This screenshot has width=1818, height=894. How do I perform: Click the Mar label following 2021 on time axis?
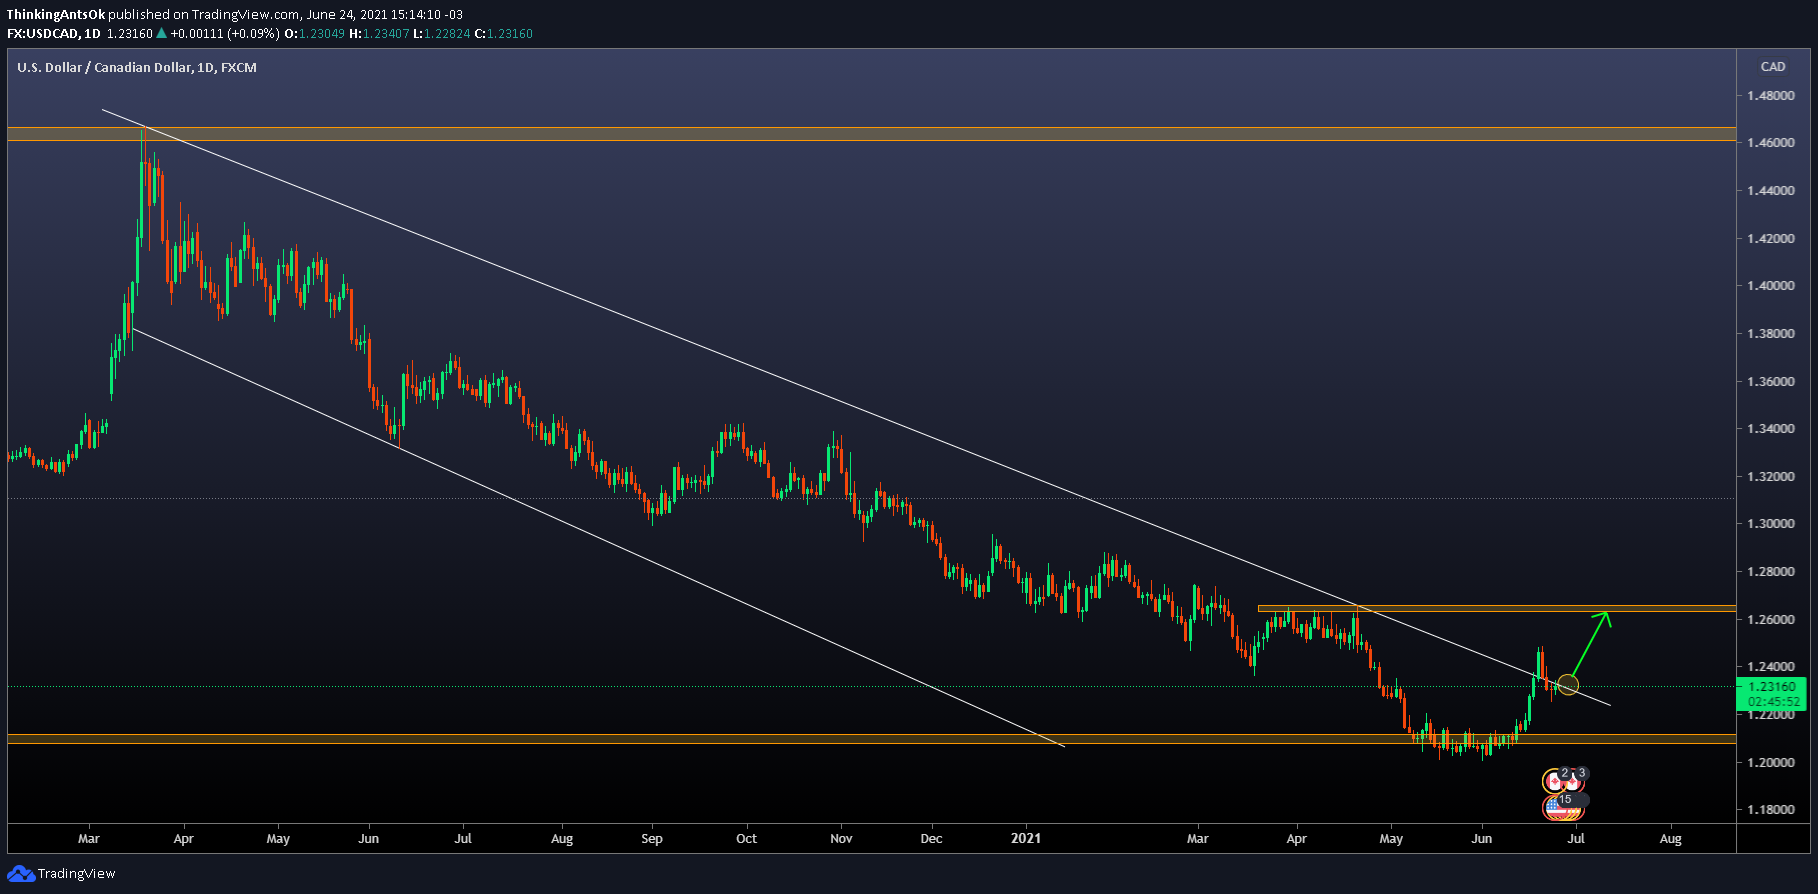click(1197, 839)
